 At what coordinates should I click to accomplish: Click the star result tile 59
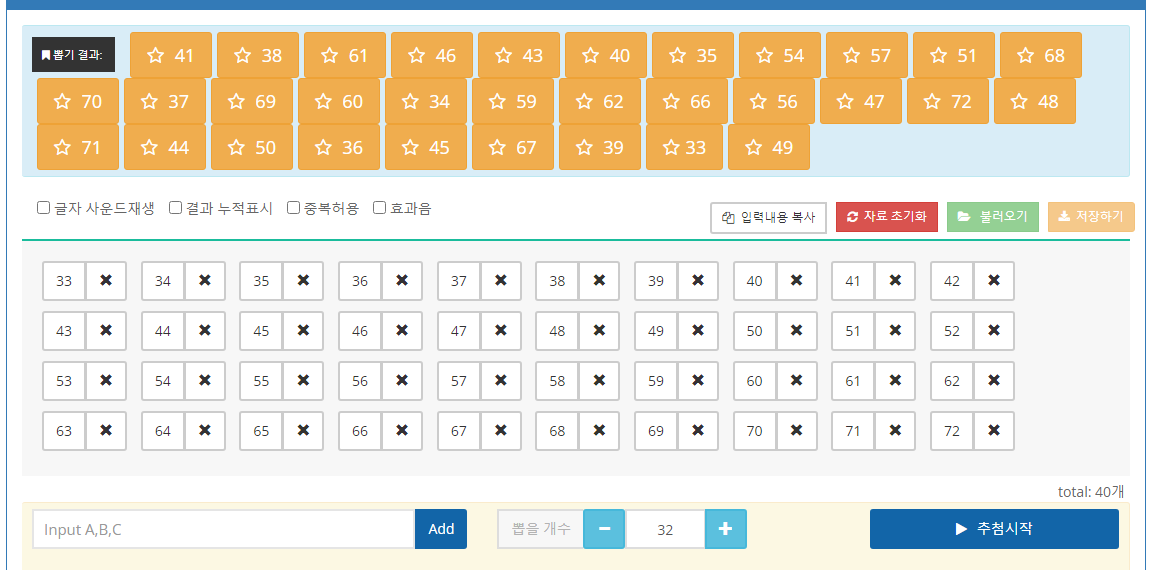click(513, 102)
